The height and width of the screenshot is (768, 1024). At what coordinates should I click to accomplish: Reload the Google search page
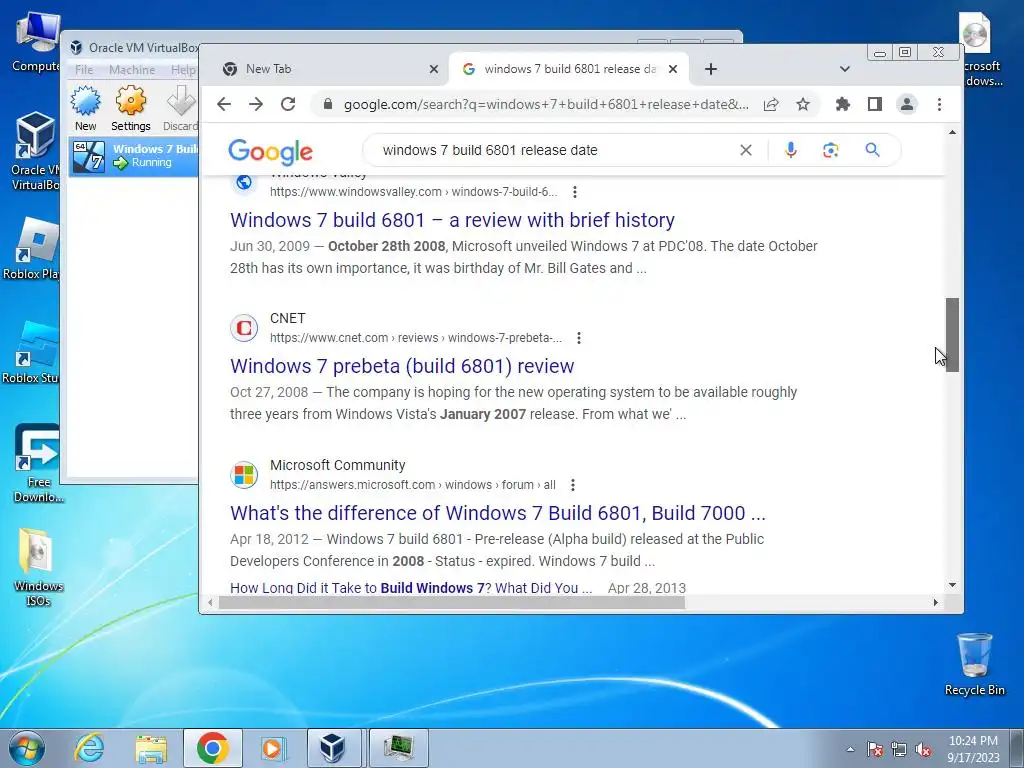(288, 104)
